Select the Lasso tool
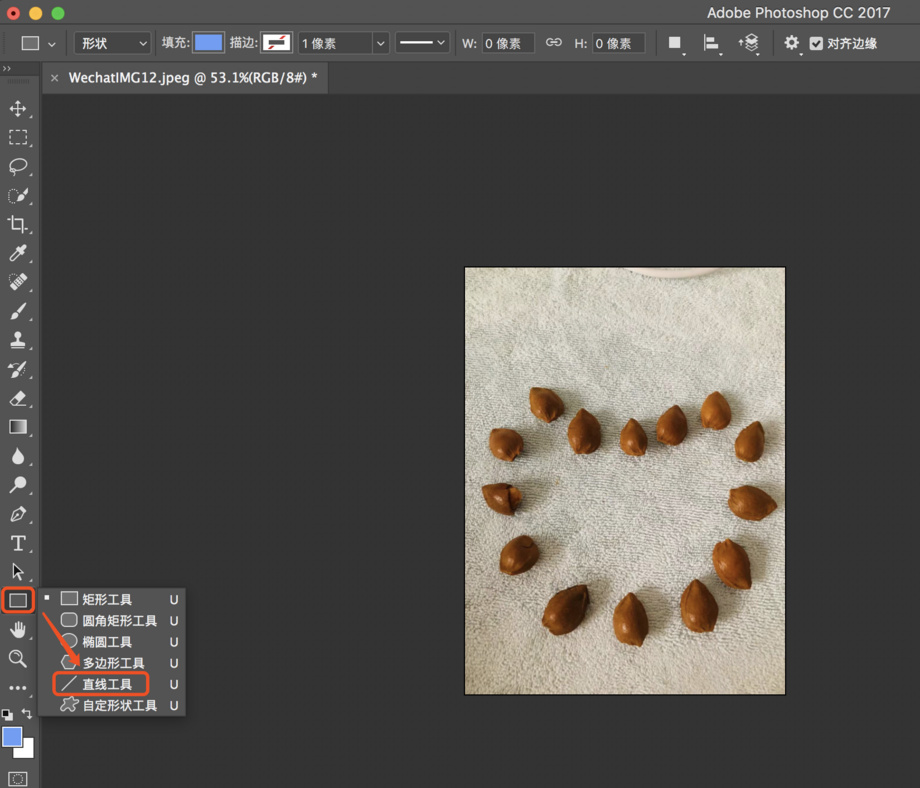 pyautogui.click(x=18, y=166)
